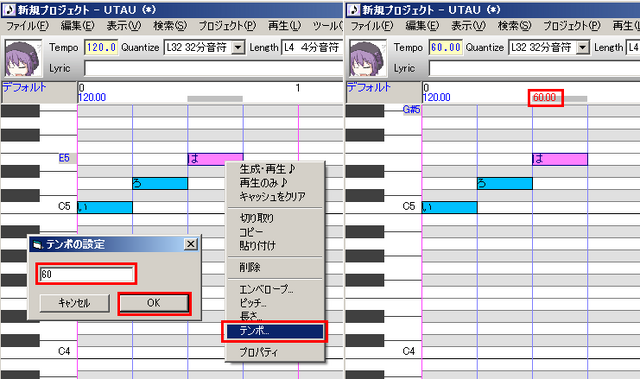The image size is (640, 379).
Task: Open 編集(E) menu in left window
Action: [x=77, y=26]
